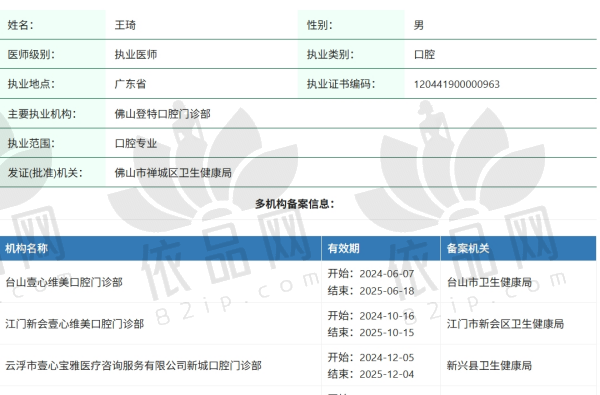The width and height of the screenshot is (600, 395).
Task: Click the 性别 label
Action: (x=320, y=25)
